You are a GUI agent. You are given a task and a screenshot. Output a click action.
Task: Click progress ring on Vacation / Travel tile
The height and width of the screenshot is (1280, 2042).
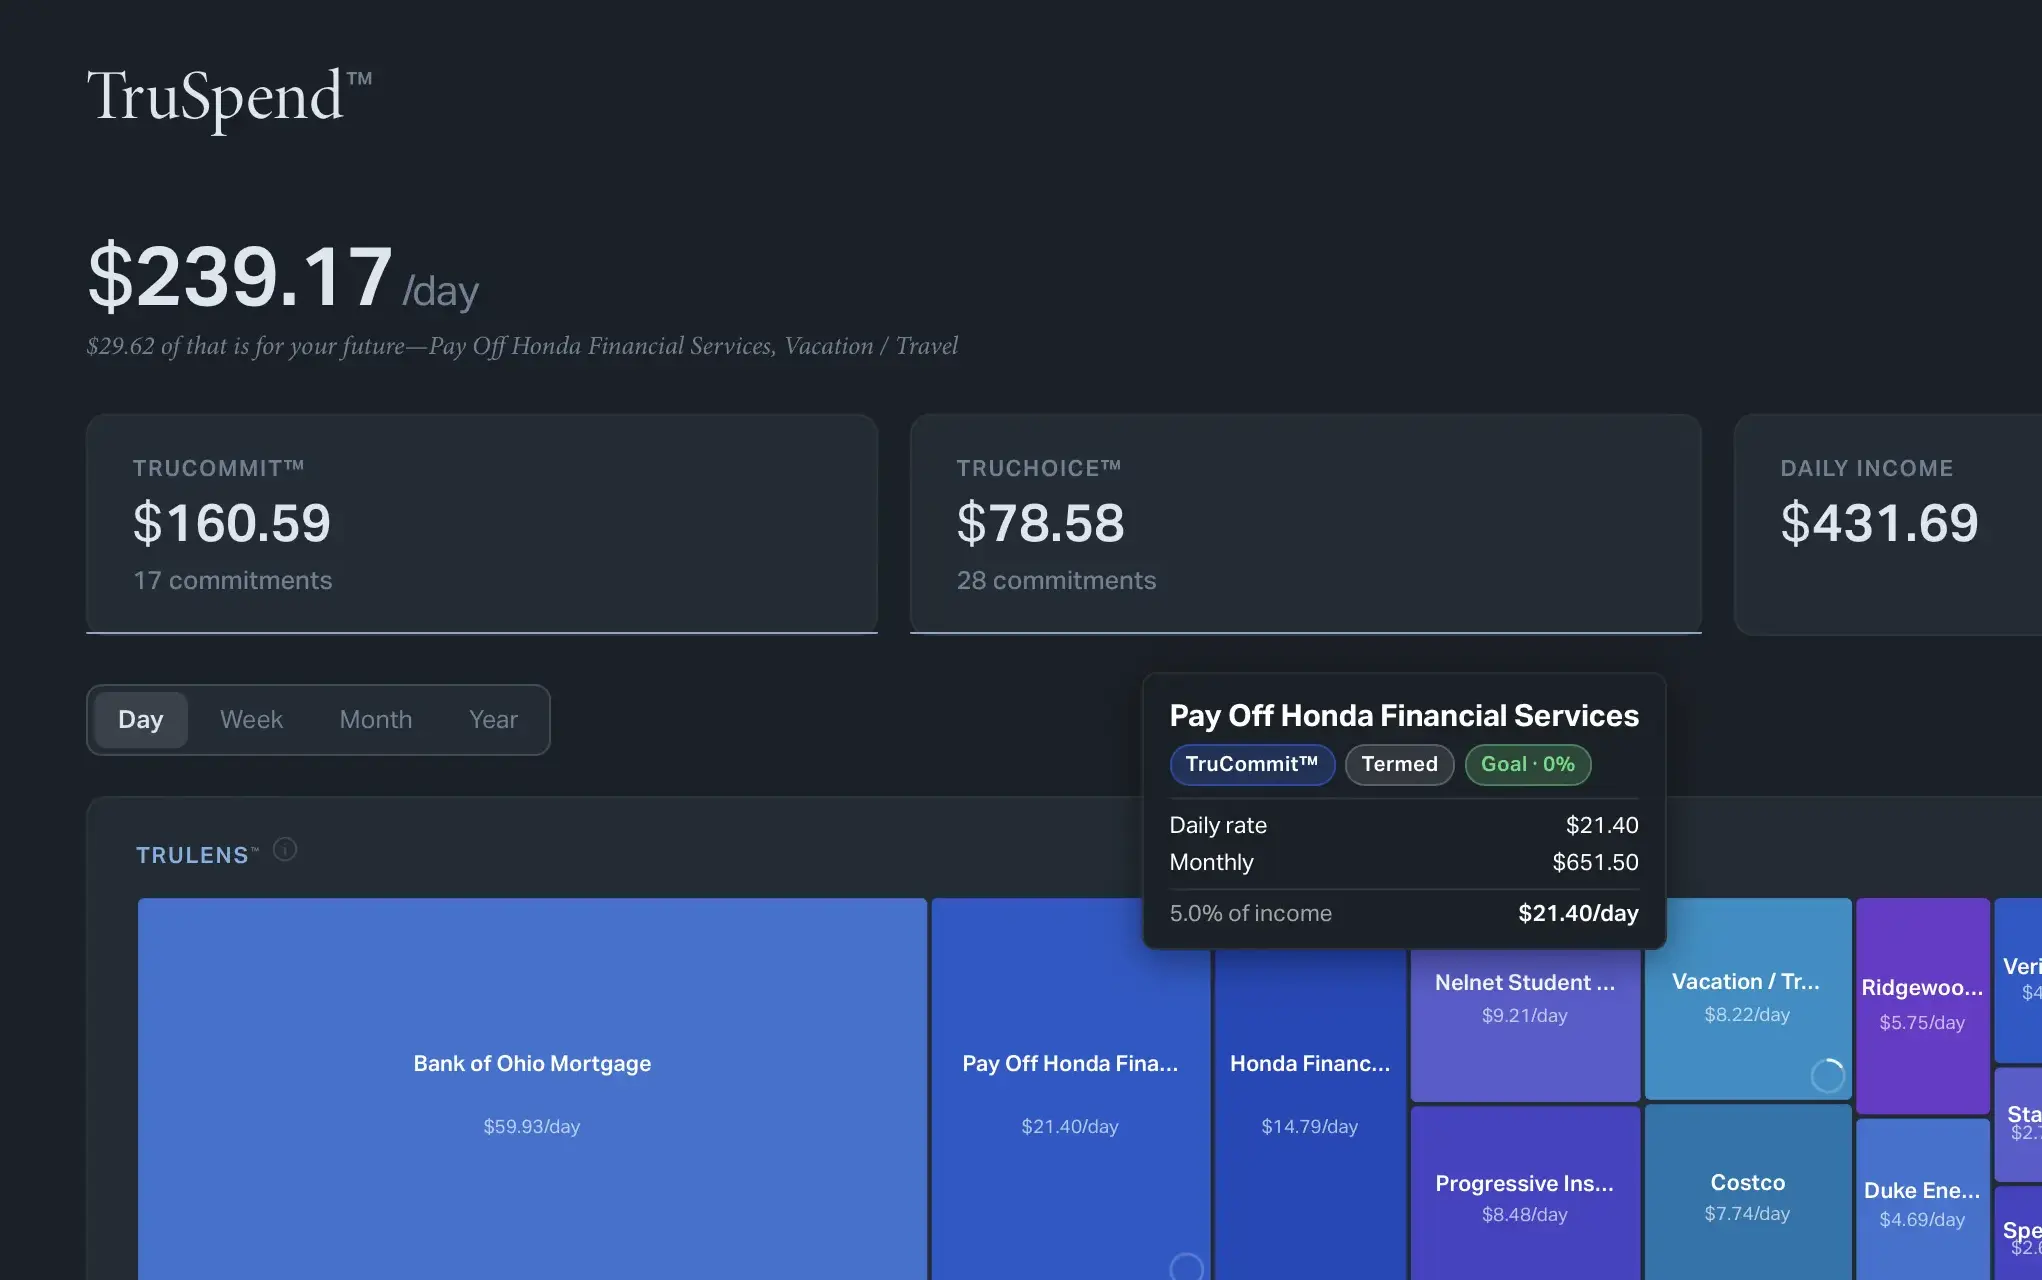point(1827,1076)
